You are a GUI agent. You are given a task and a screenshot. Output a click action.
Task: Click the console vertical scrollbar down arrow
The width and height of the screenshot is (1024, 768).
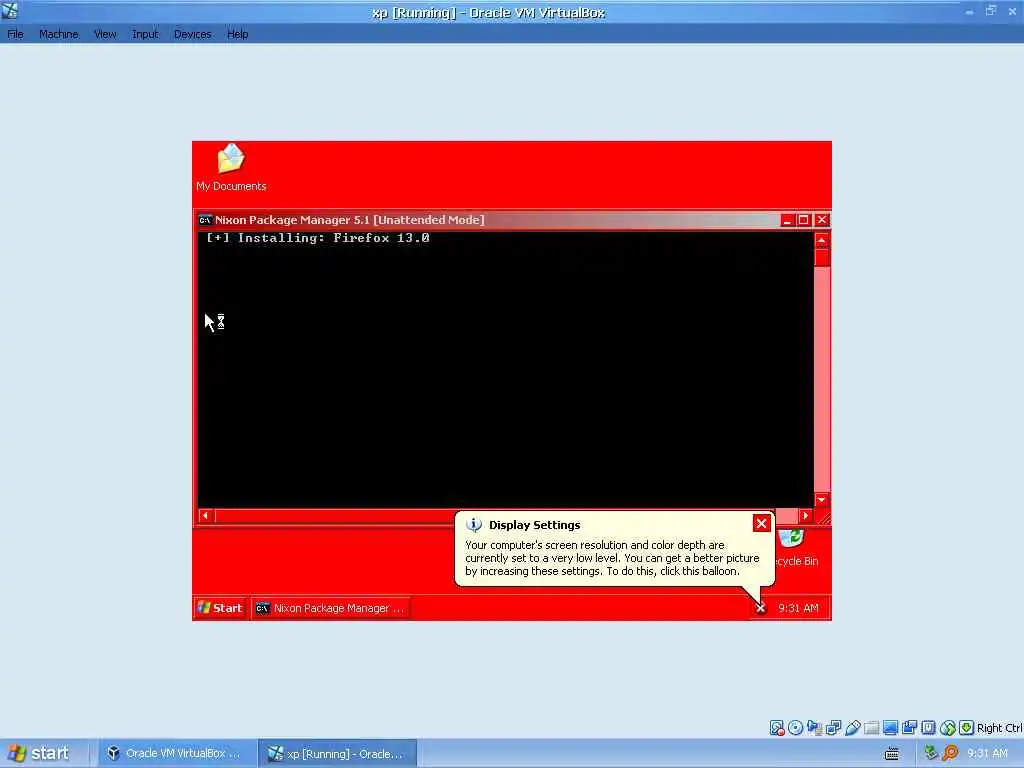(x=822, y=500)
